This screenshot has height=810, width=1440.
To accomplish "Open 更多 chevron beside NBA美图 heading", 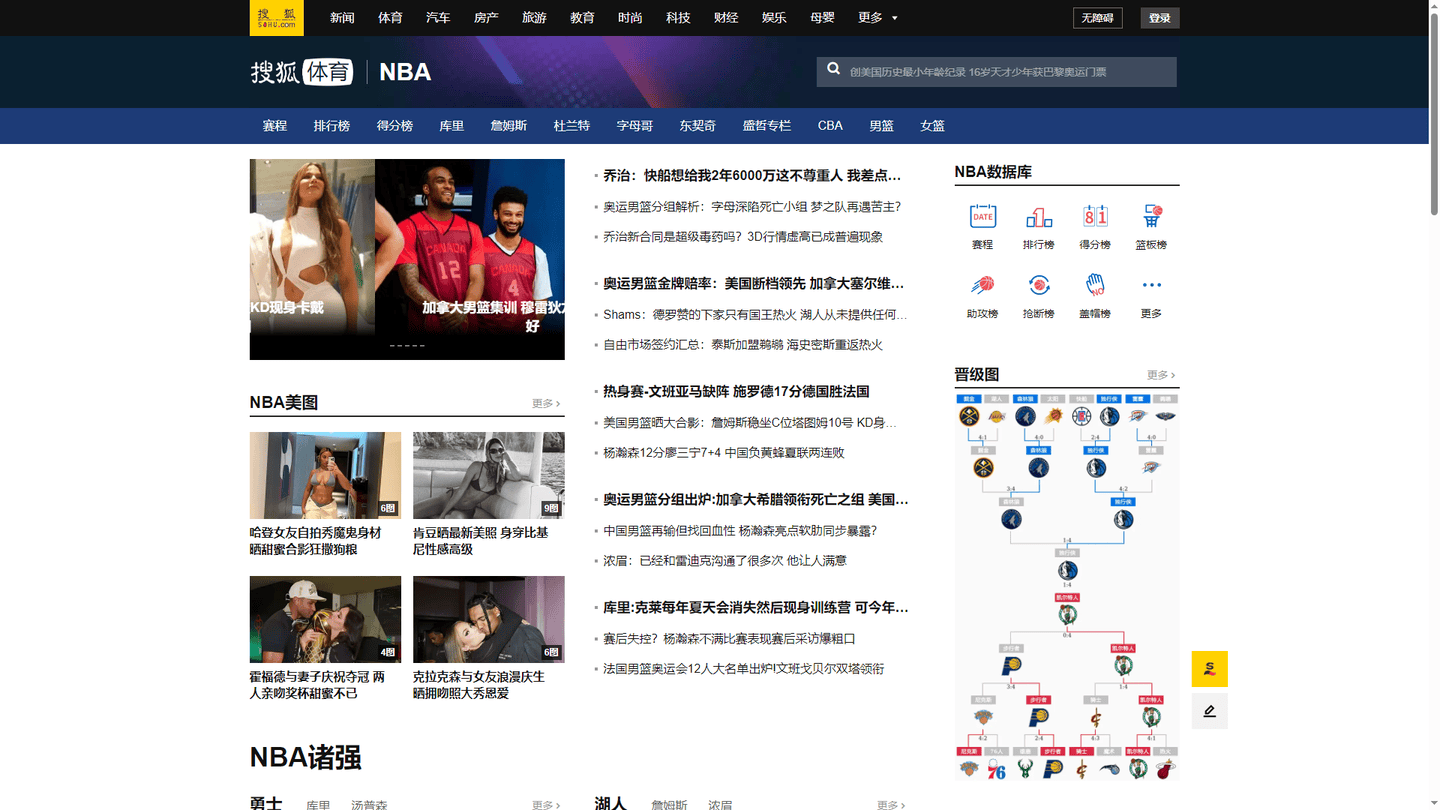I will pos(546,403).
